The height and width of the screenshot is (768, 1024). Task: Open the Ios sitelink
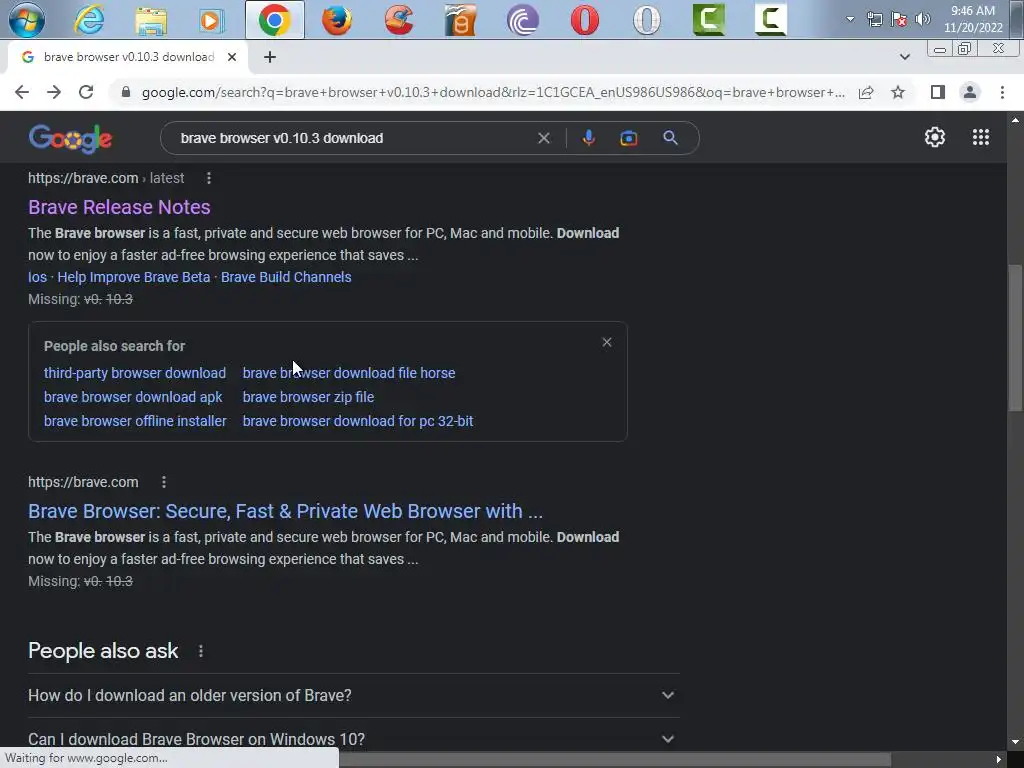37,277
